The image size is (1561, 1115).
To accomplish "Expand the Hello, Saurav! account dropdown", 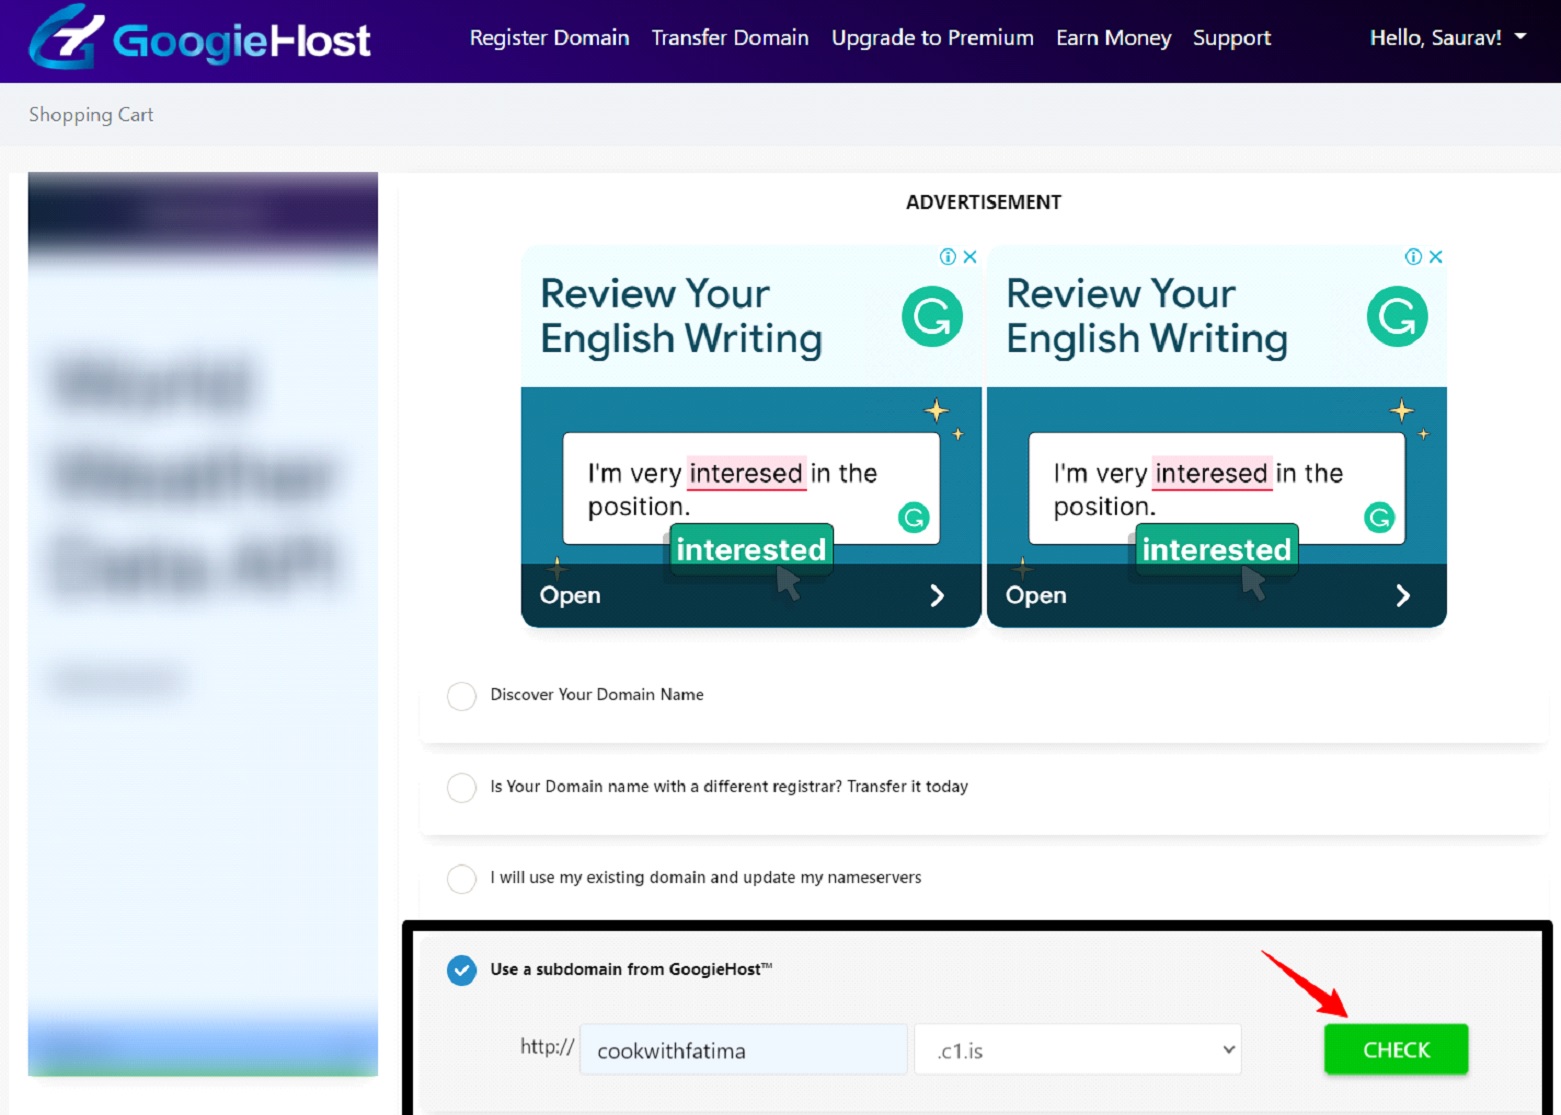I will pos(1447,38).
